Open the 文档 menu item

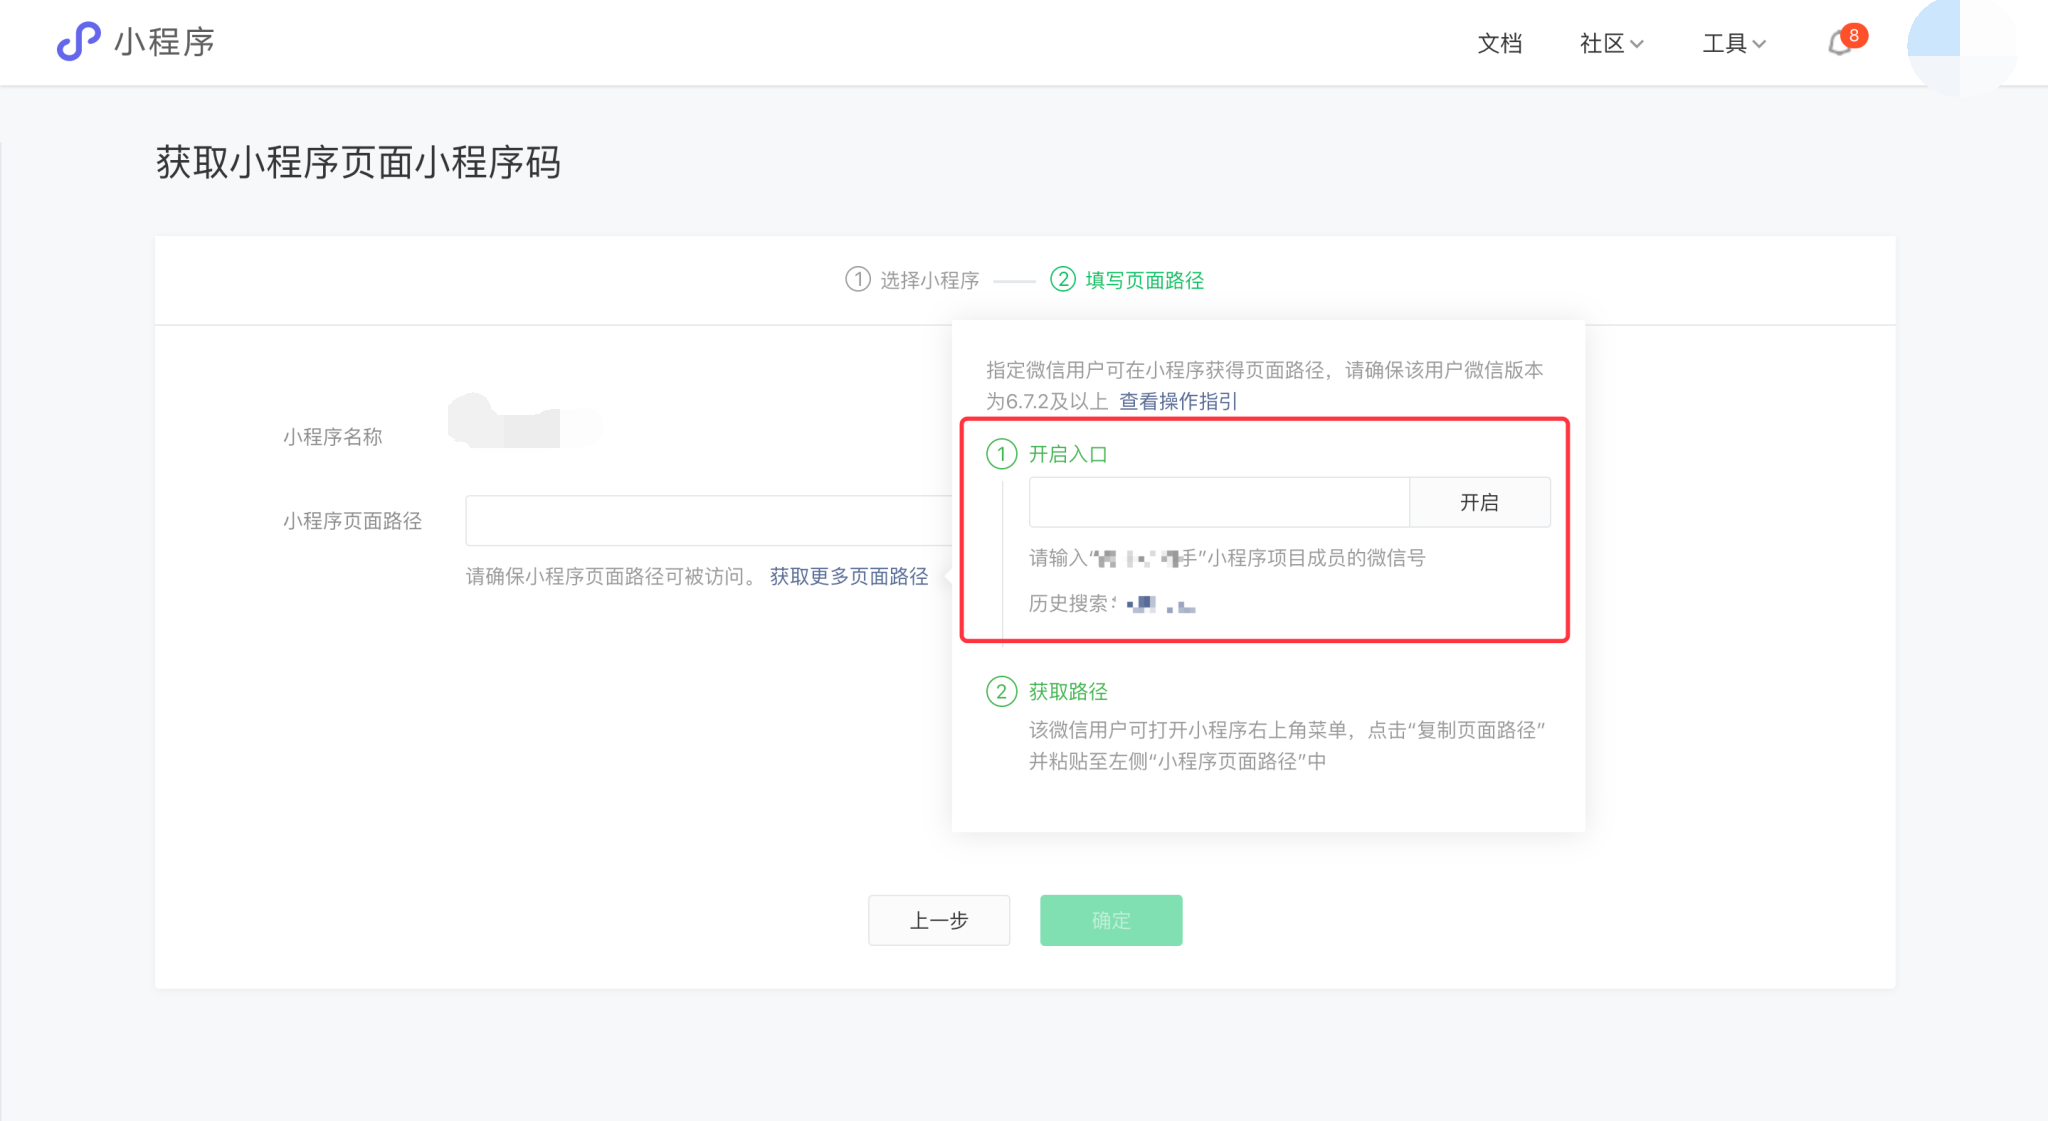pos(1499,43)
